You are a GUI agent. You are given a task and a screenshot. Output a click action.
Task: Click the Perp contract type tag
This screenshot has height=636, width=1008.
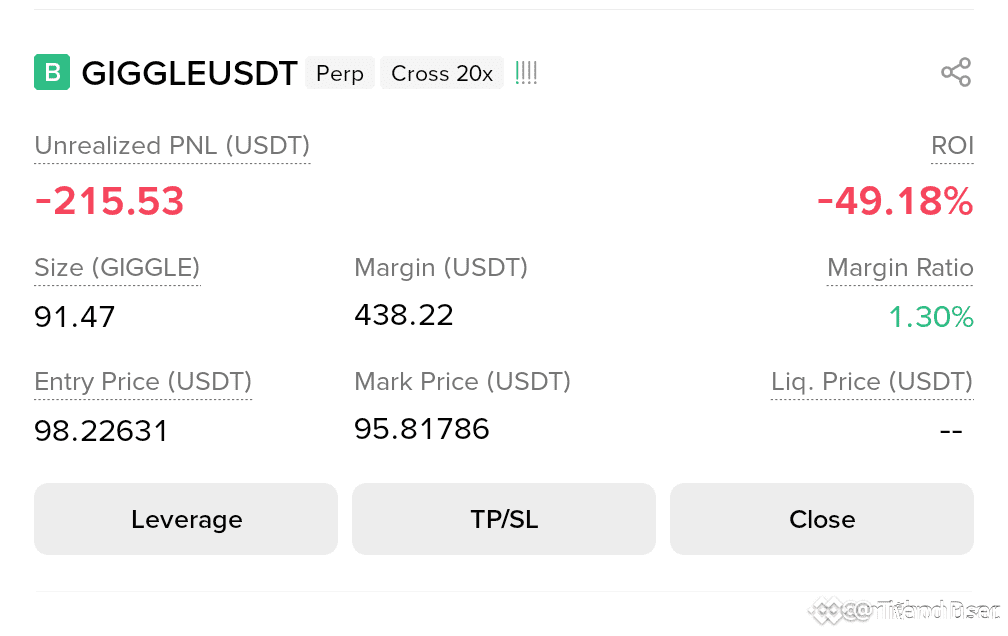tap(339, 73)
